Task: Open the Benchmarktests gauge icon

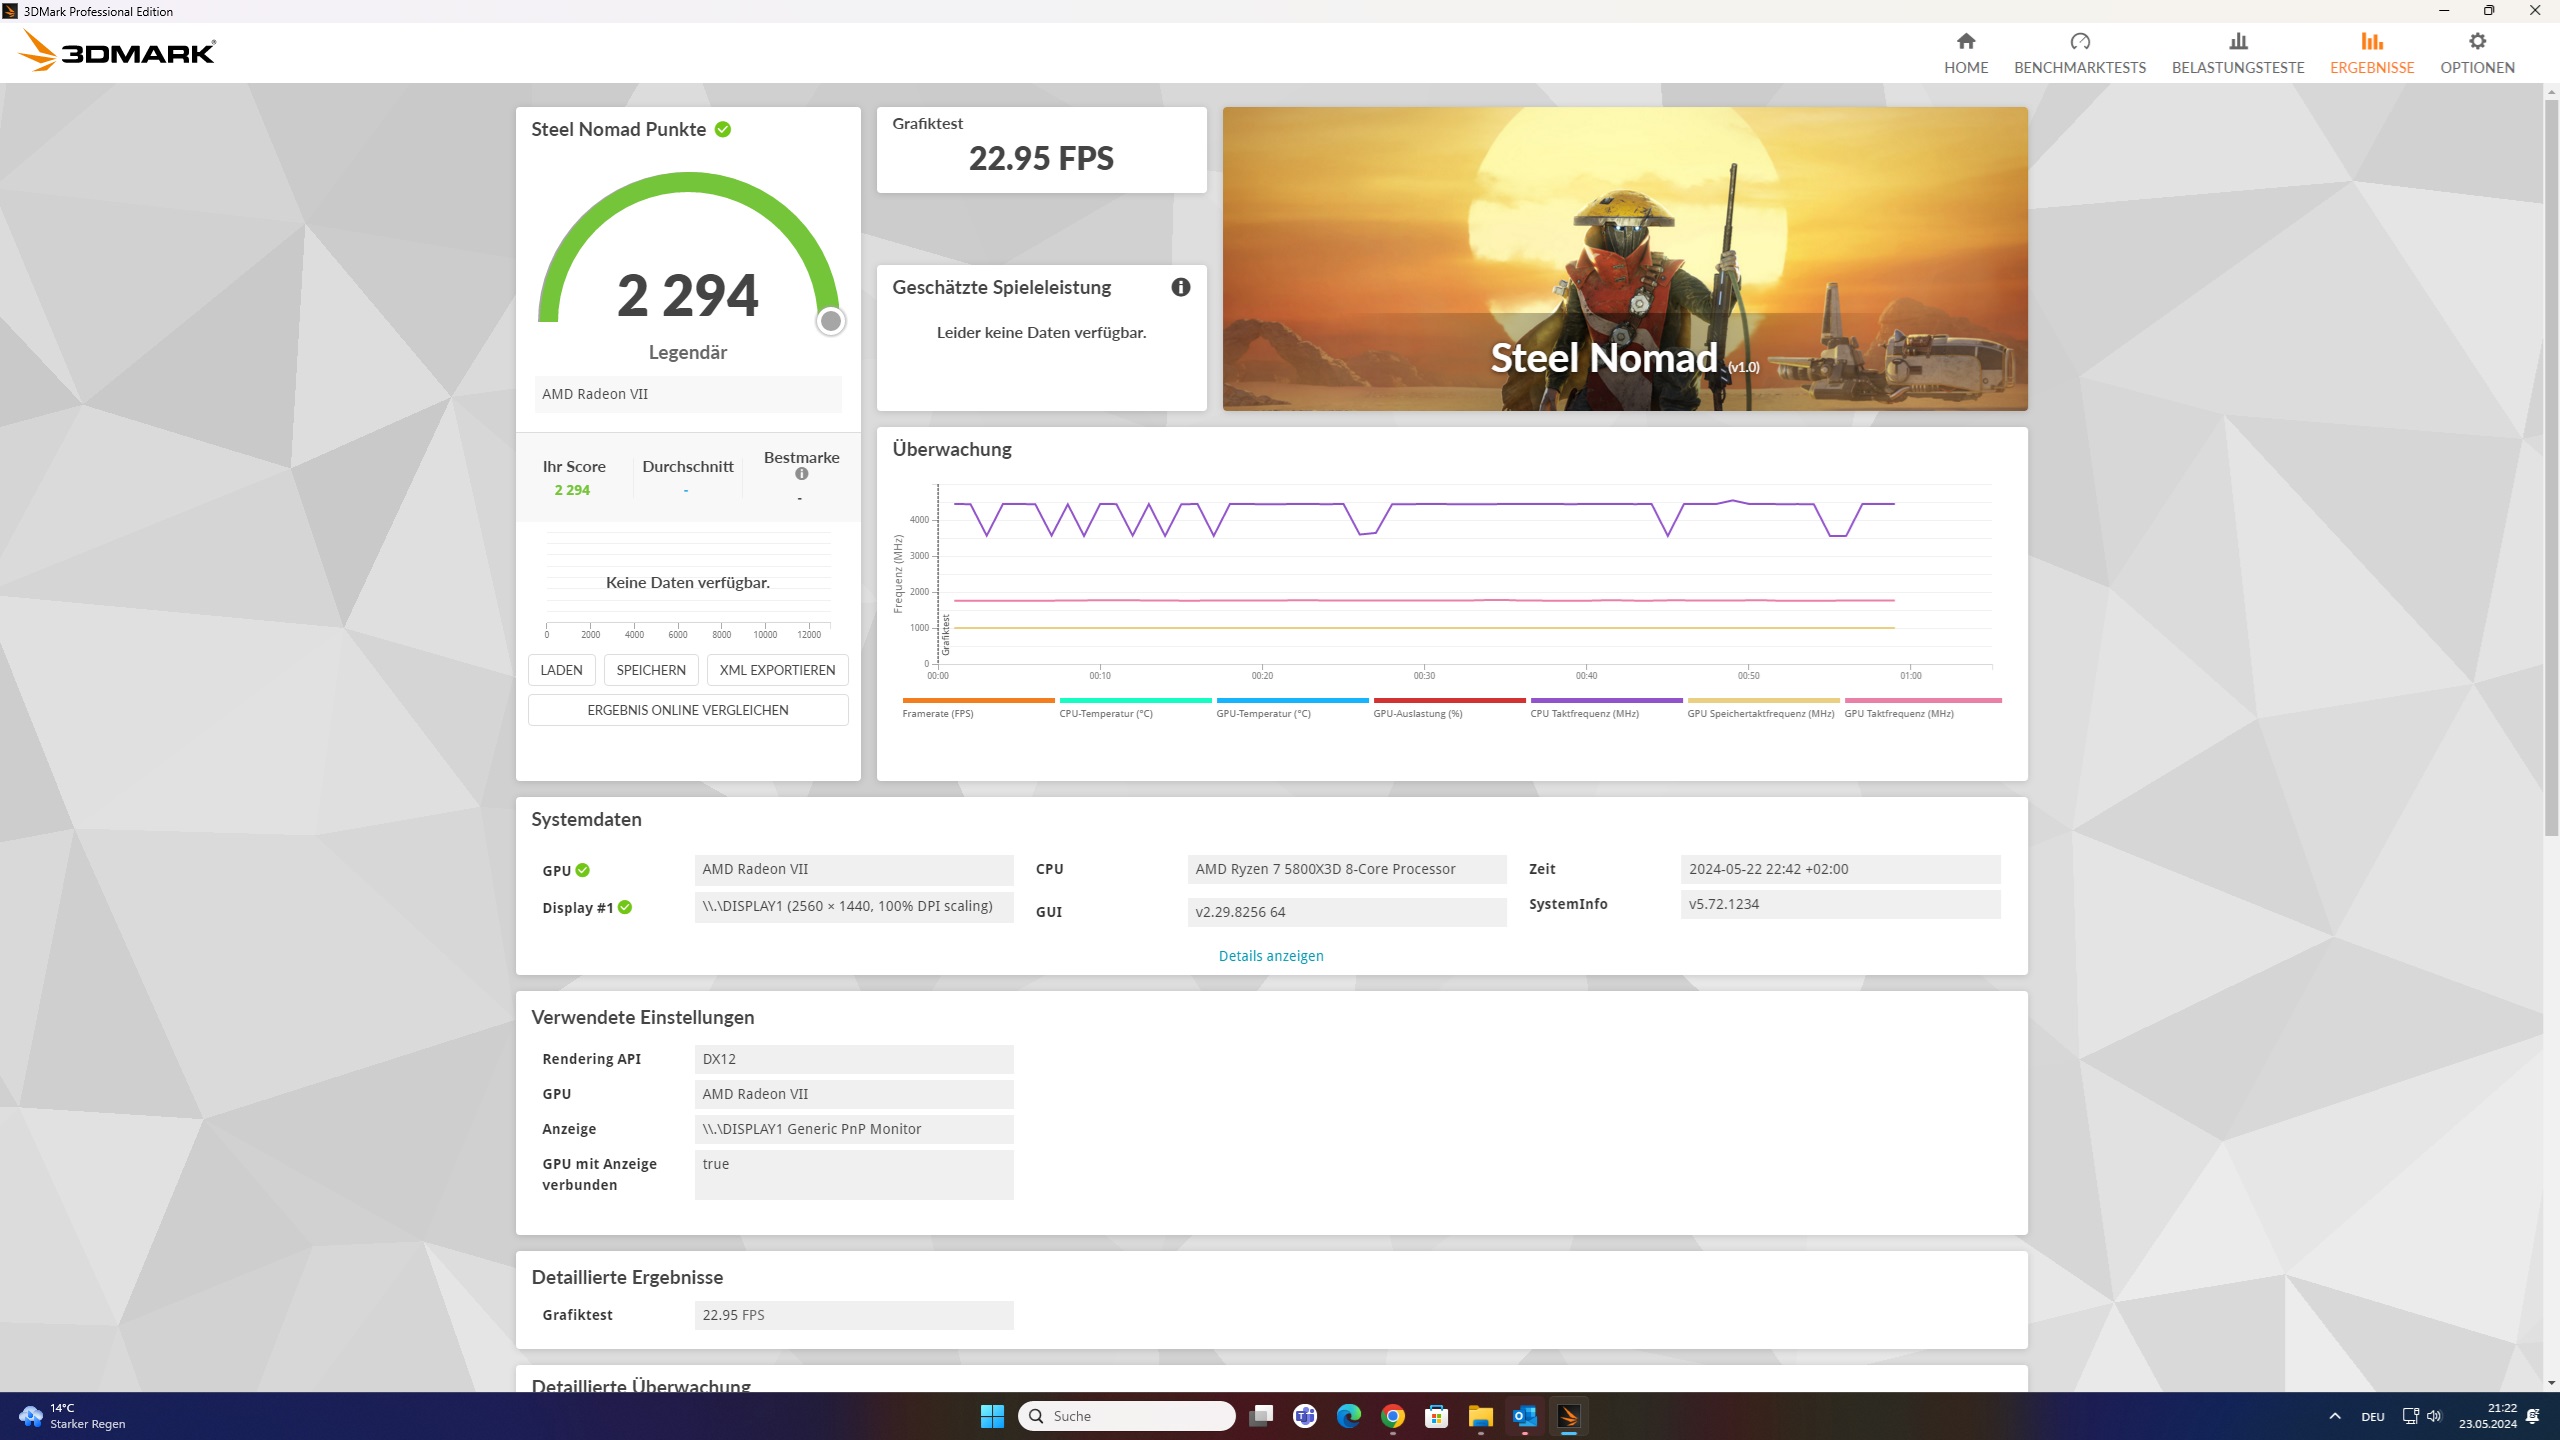Action: click(2079, 41)
